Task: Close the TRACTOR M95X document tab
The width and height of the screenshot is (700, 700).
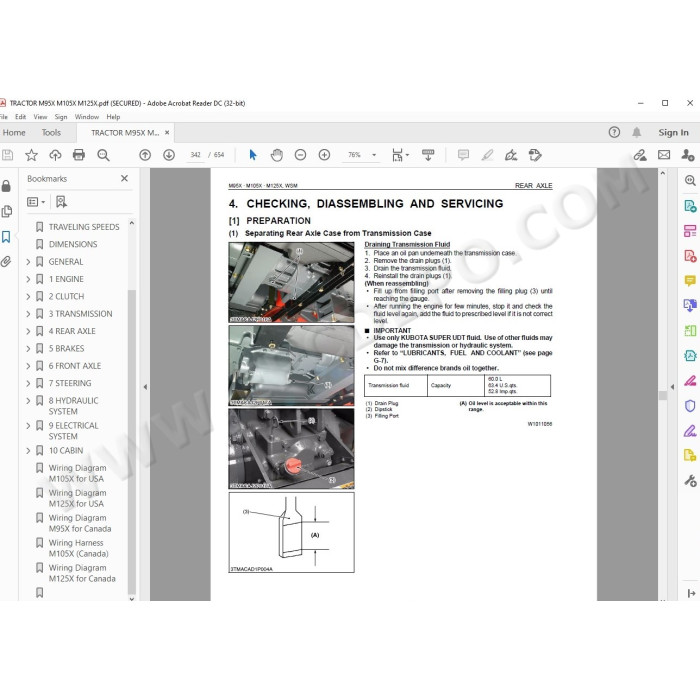Action: tap(167, 133)
